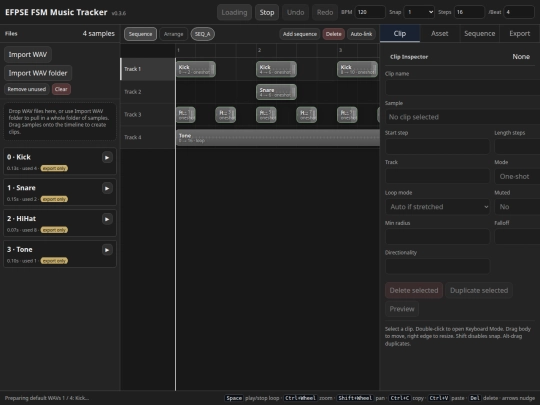Open the Clip inspector tab
The height and width of the screenshot is (405, 540).
coord(400,33)
